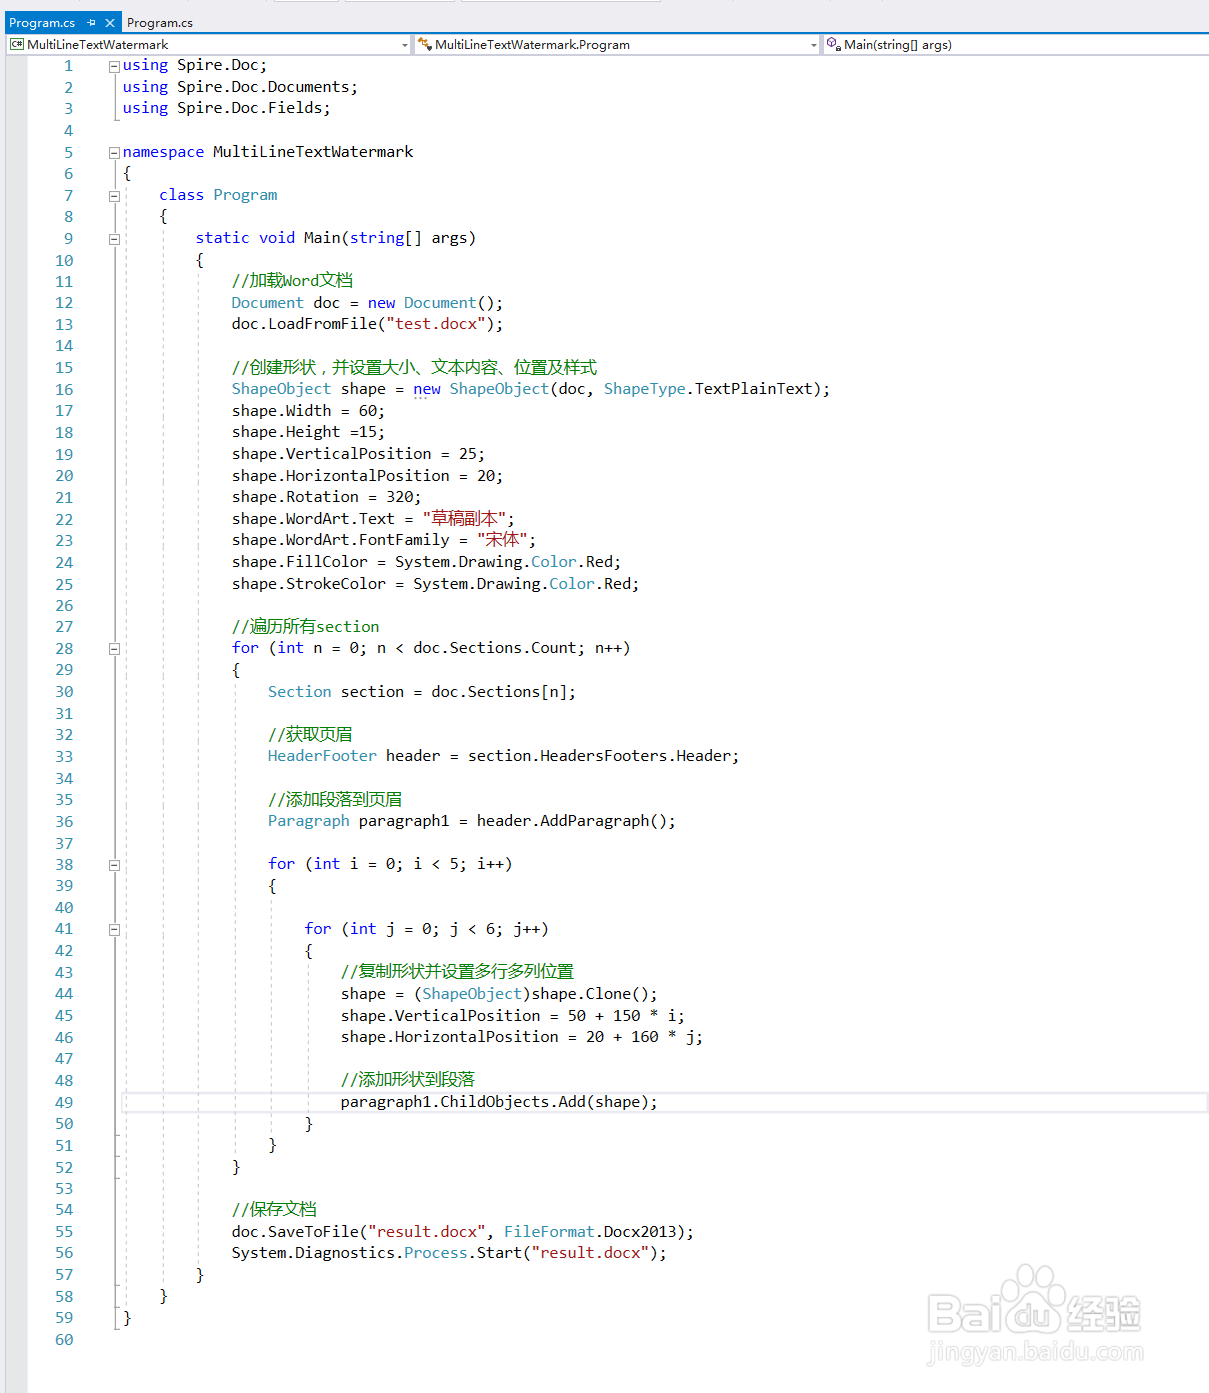Screen dimensions: 1209x1393
Task: Collapse the class Program block
Action: point(114,196)
